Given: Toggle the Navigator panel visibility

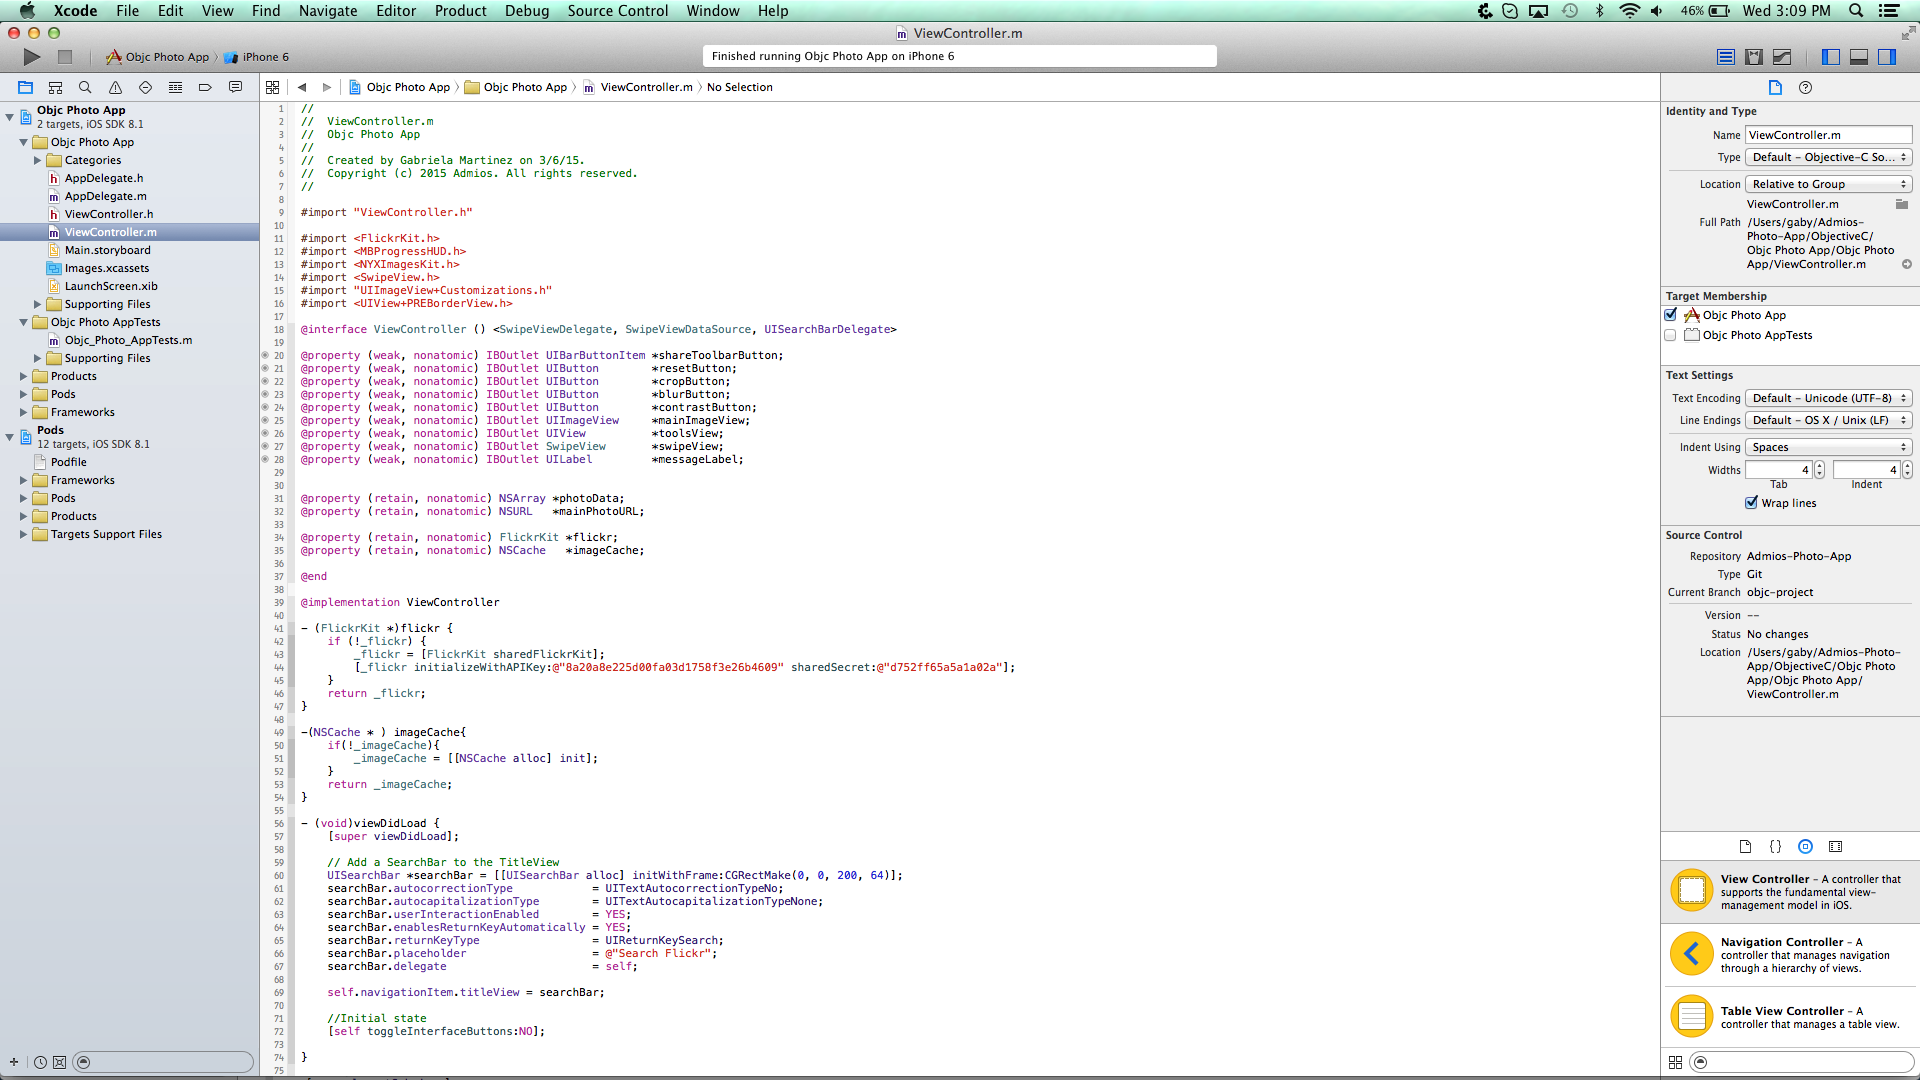Looking at the screenshot, I should [x=1831, y=57].
